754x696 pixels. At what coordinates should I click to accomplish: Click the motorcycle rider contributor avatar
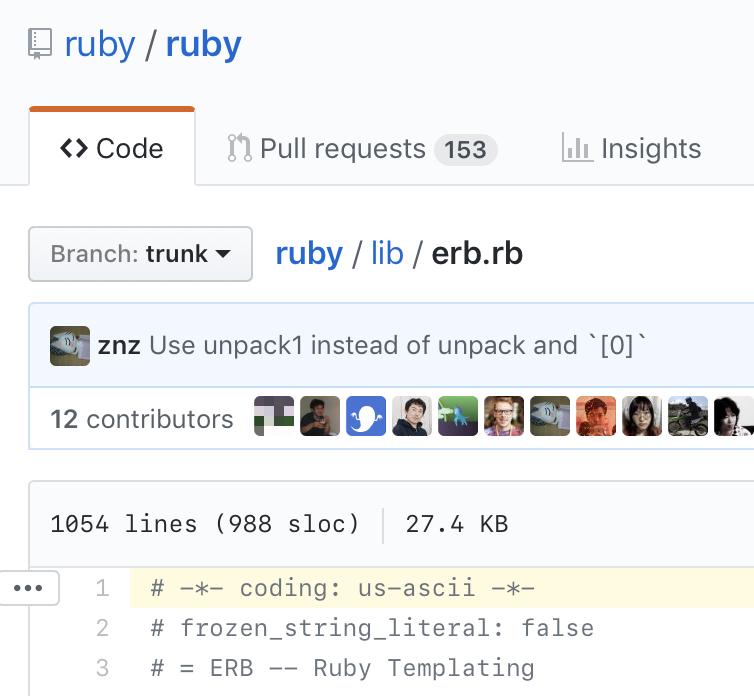coord(688,416)
